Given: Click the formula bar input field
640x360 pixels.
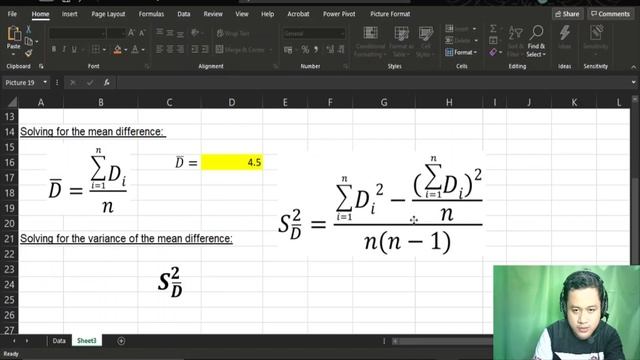Looking at the screenshot, I should tap(372, 83).
